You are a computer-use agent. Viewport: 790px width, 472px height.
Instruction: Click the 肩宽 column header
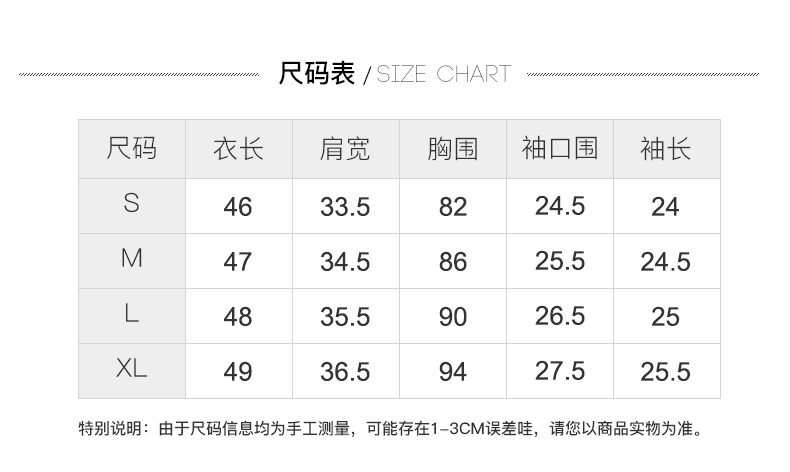[x=345, y=149]
